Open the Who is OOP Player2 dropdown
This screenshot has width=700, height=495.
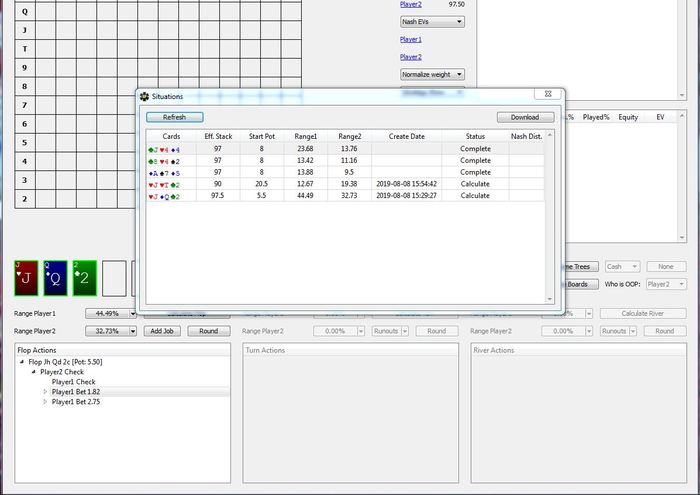coord(666,284)
